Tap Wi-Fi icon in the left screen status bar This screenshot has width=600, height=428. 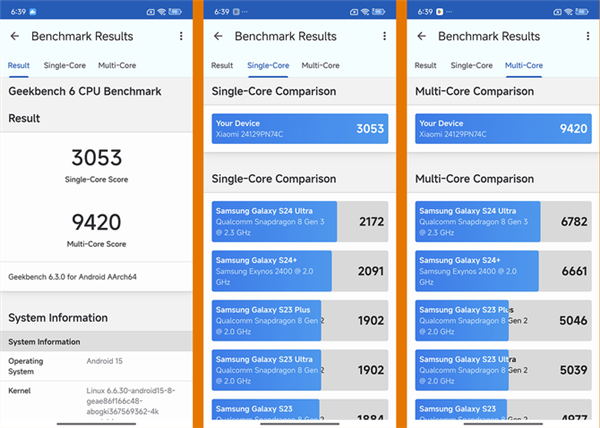pyautogui.click(x=163, y=12)
